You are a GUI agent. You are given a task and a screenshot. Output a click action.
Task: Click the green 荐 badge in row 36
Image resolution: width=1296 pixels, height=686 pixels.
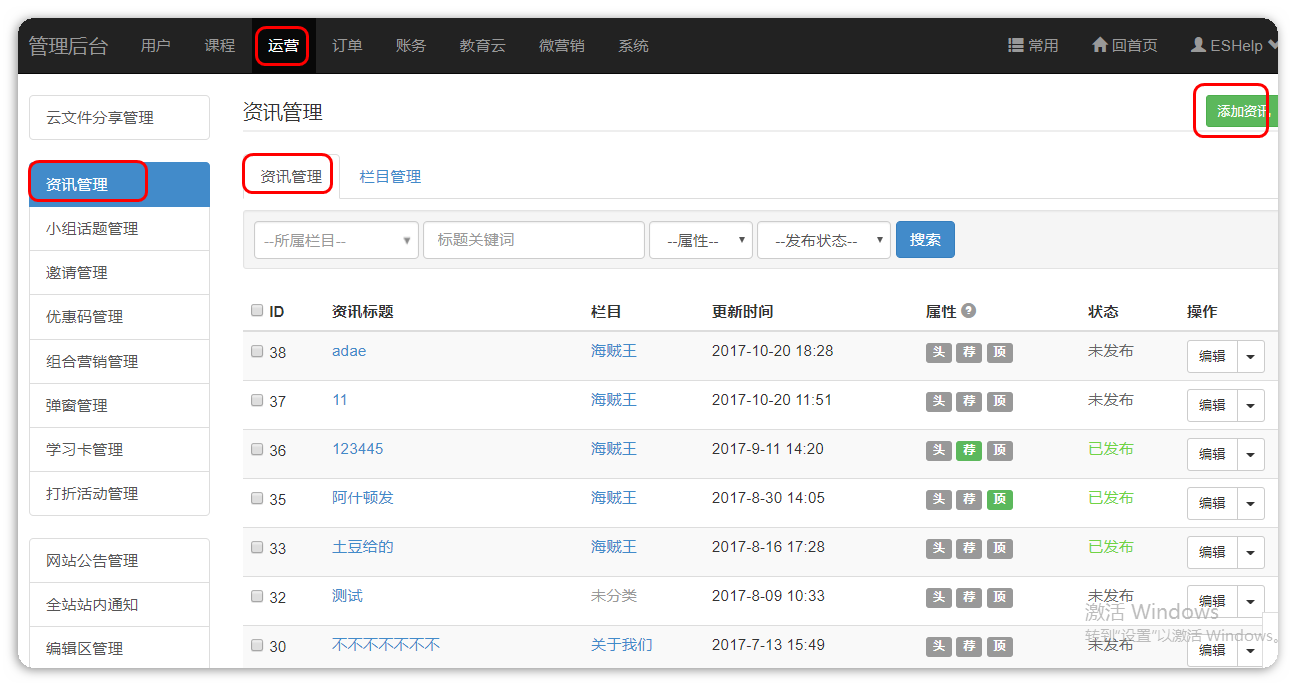pos(968,450)
